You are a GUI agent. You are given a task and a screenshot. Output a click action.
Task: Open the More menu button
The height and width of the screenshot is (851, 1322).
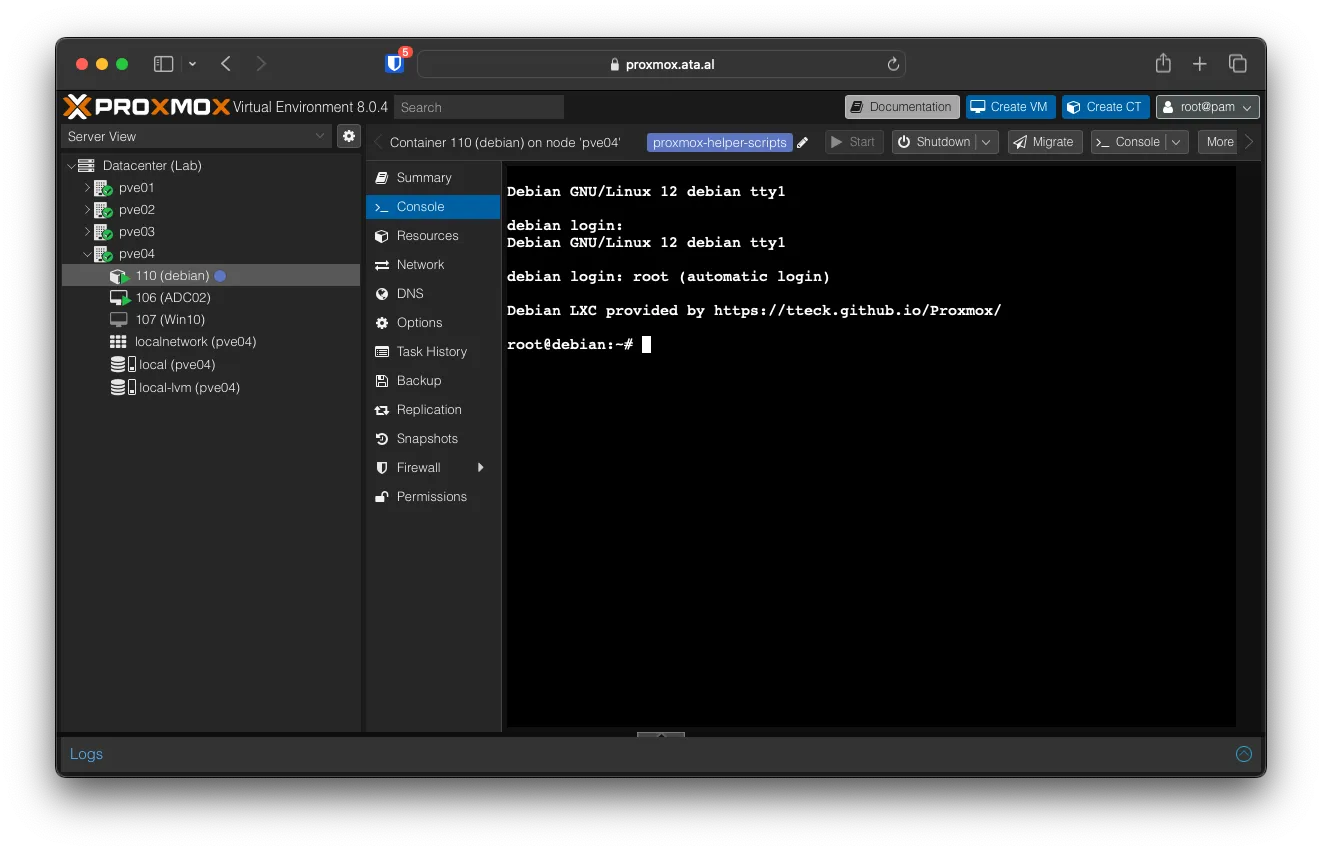[x=1218, y=142]
